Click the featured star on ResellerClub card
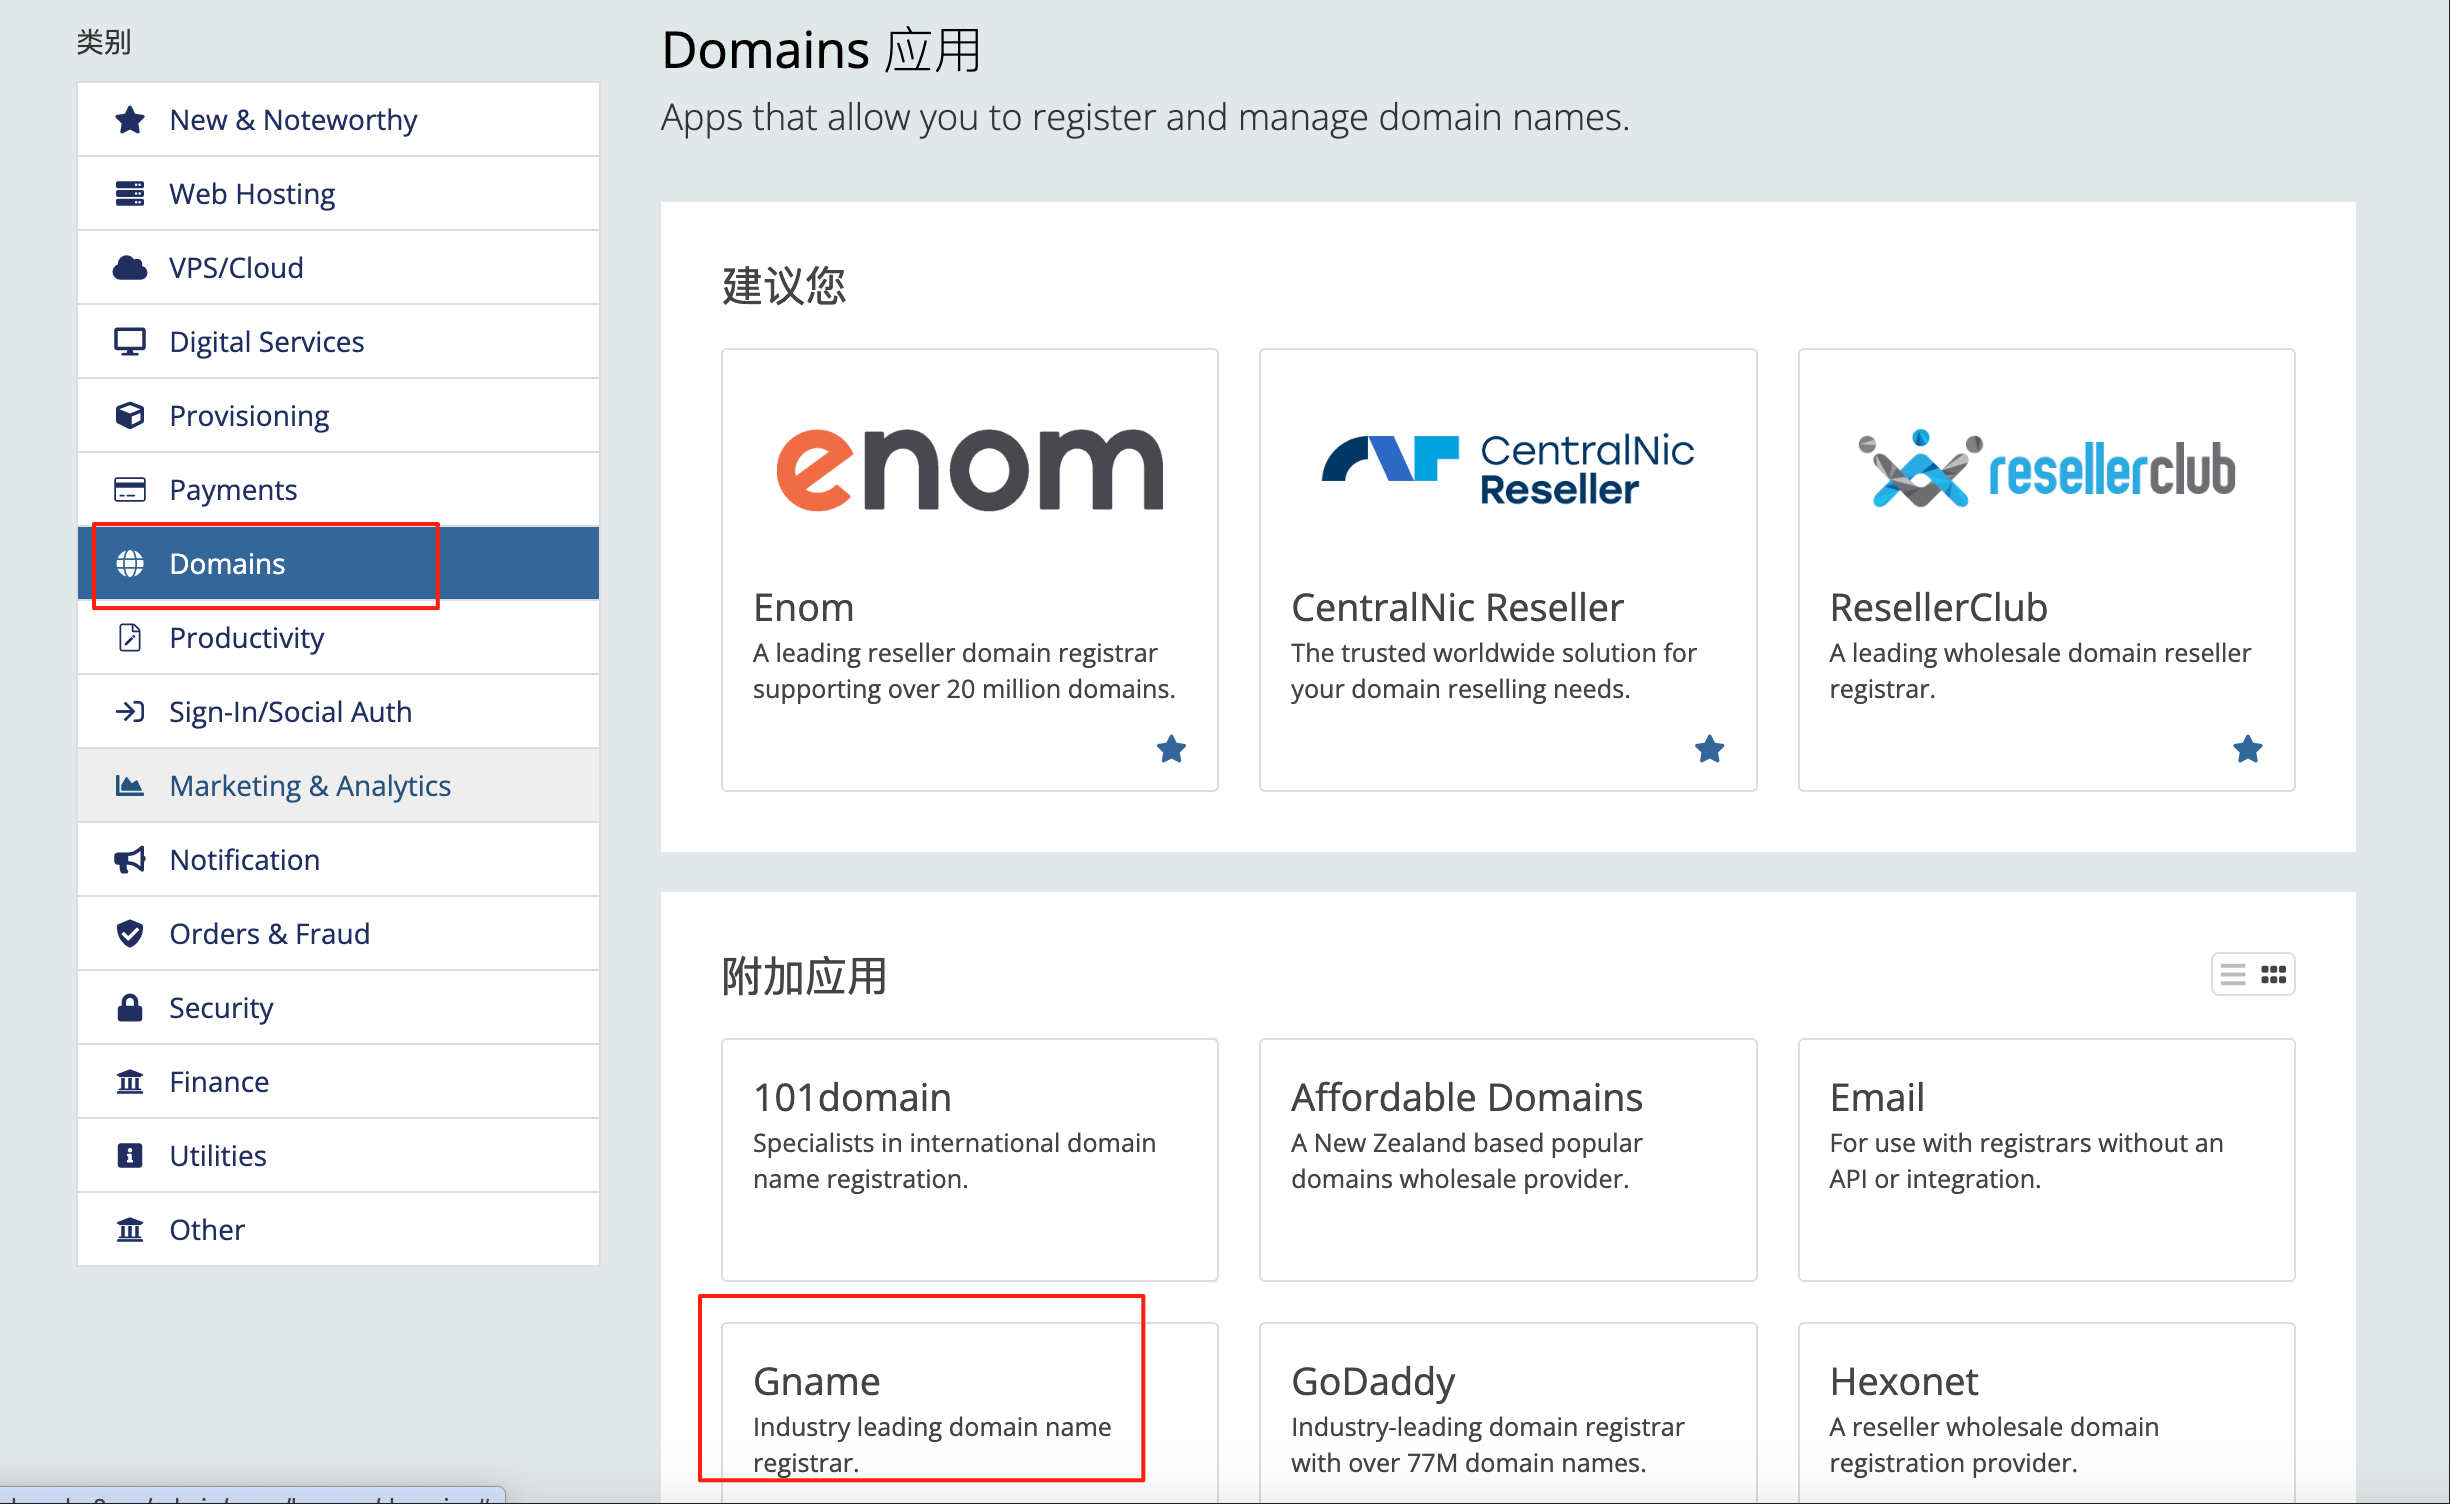 tap(2248, 749)
